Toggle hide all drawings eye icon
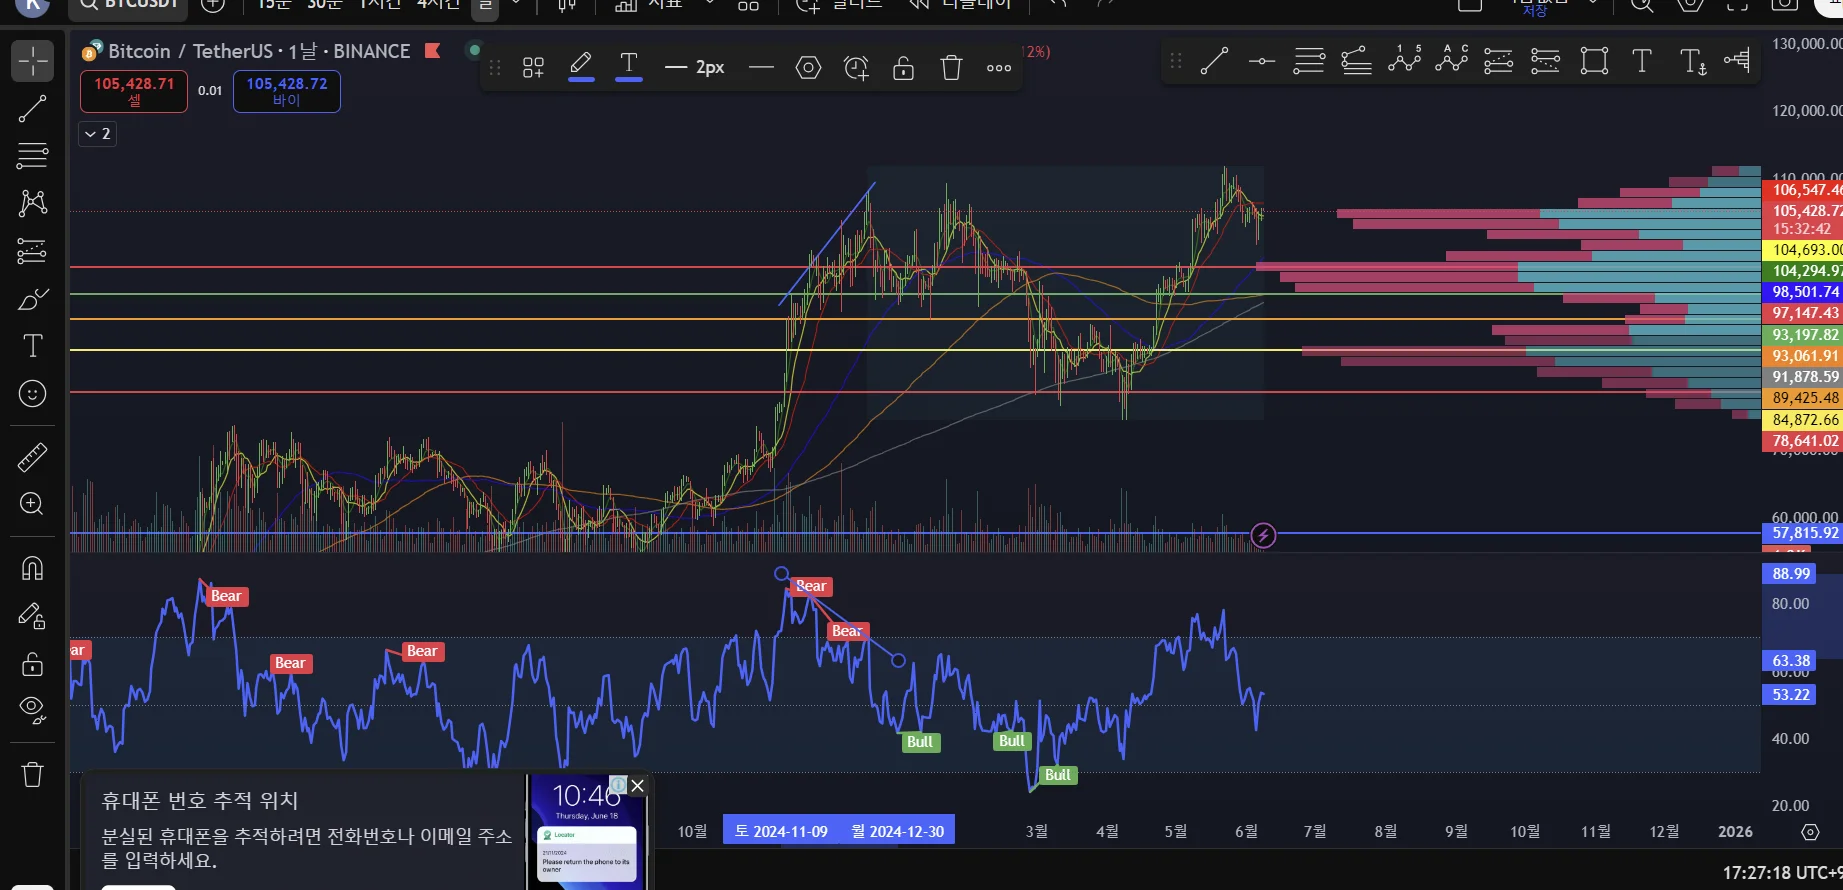The height and width of the screenshot is (890, 1843). tap(32, 709)
